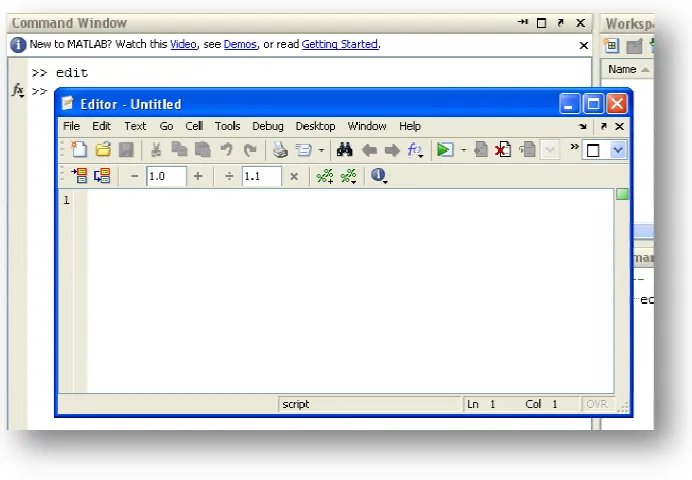Click the multiply factor field showing 1.1
Viewport: 692px width, 480px height.
coord(262,176)
